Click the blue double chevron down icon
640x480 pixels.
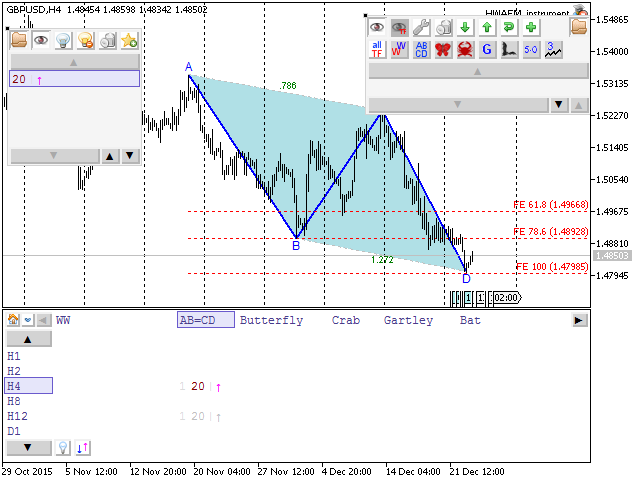coord(28,320)
